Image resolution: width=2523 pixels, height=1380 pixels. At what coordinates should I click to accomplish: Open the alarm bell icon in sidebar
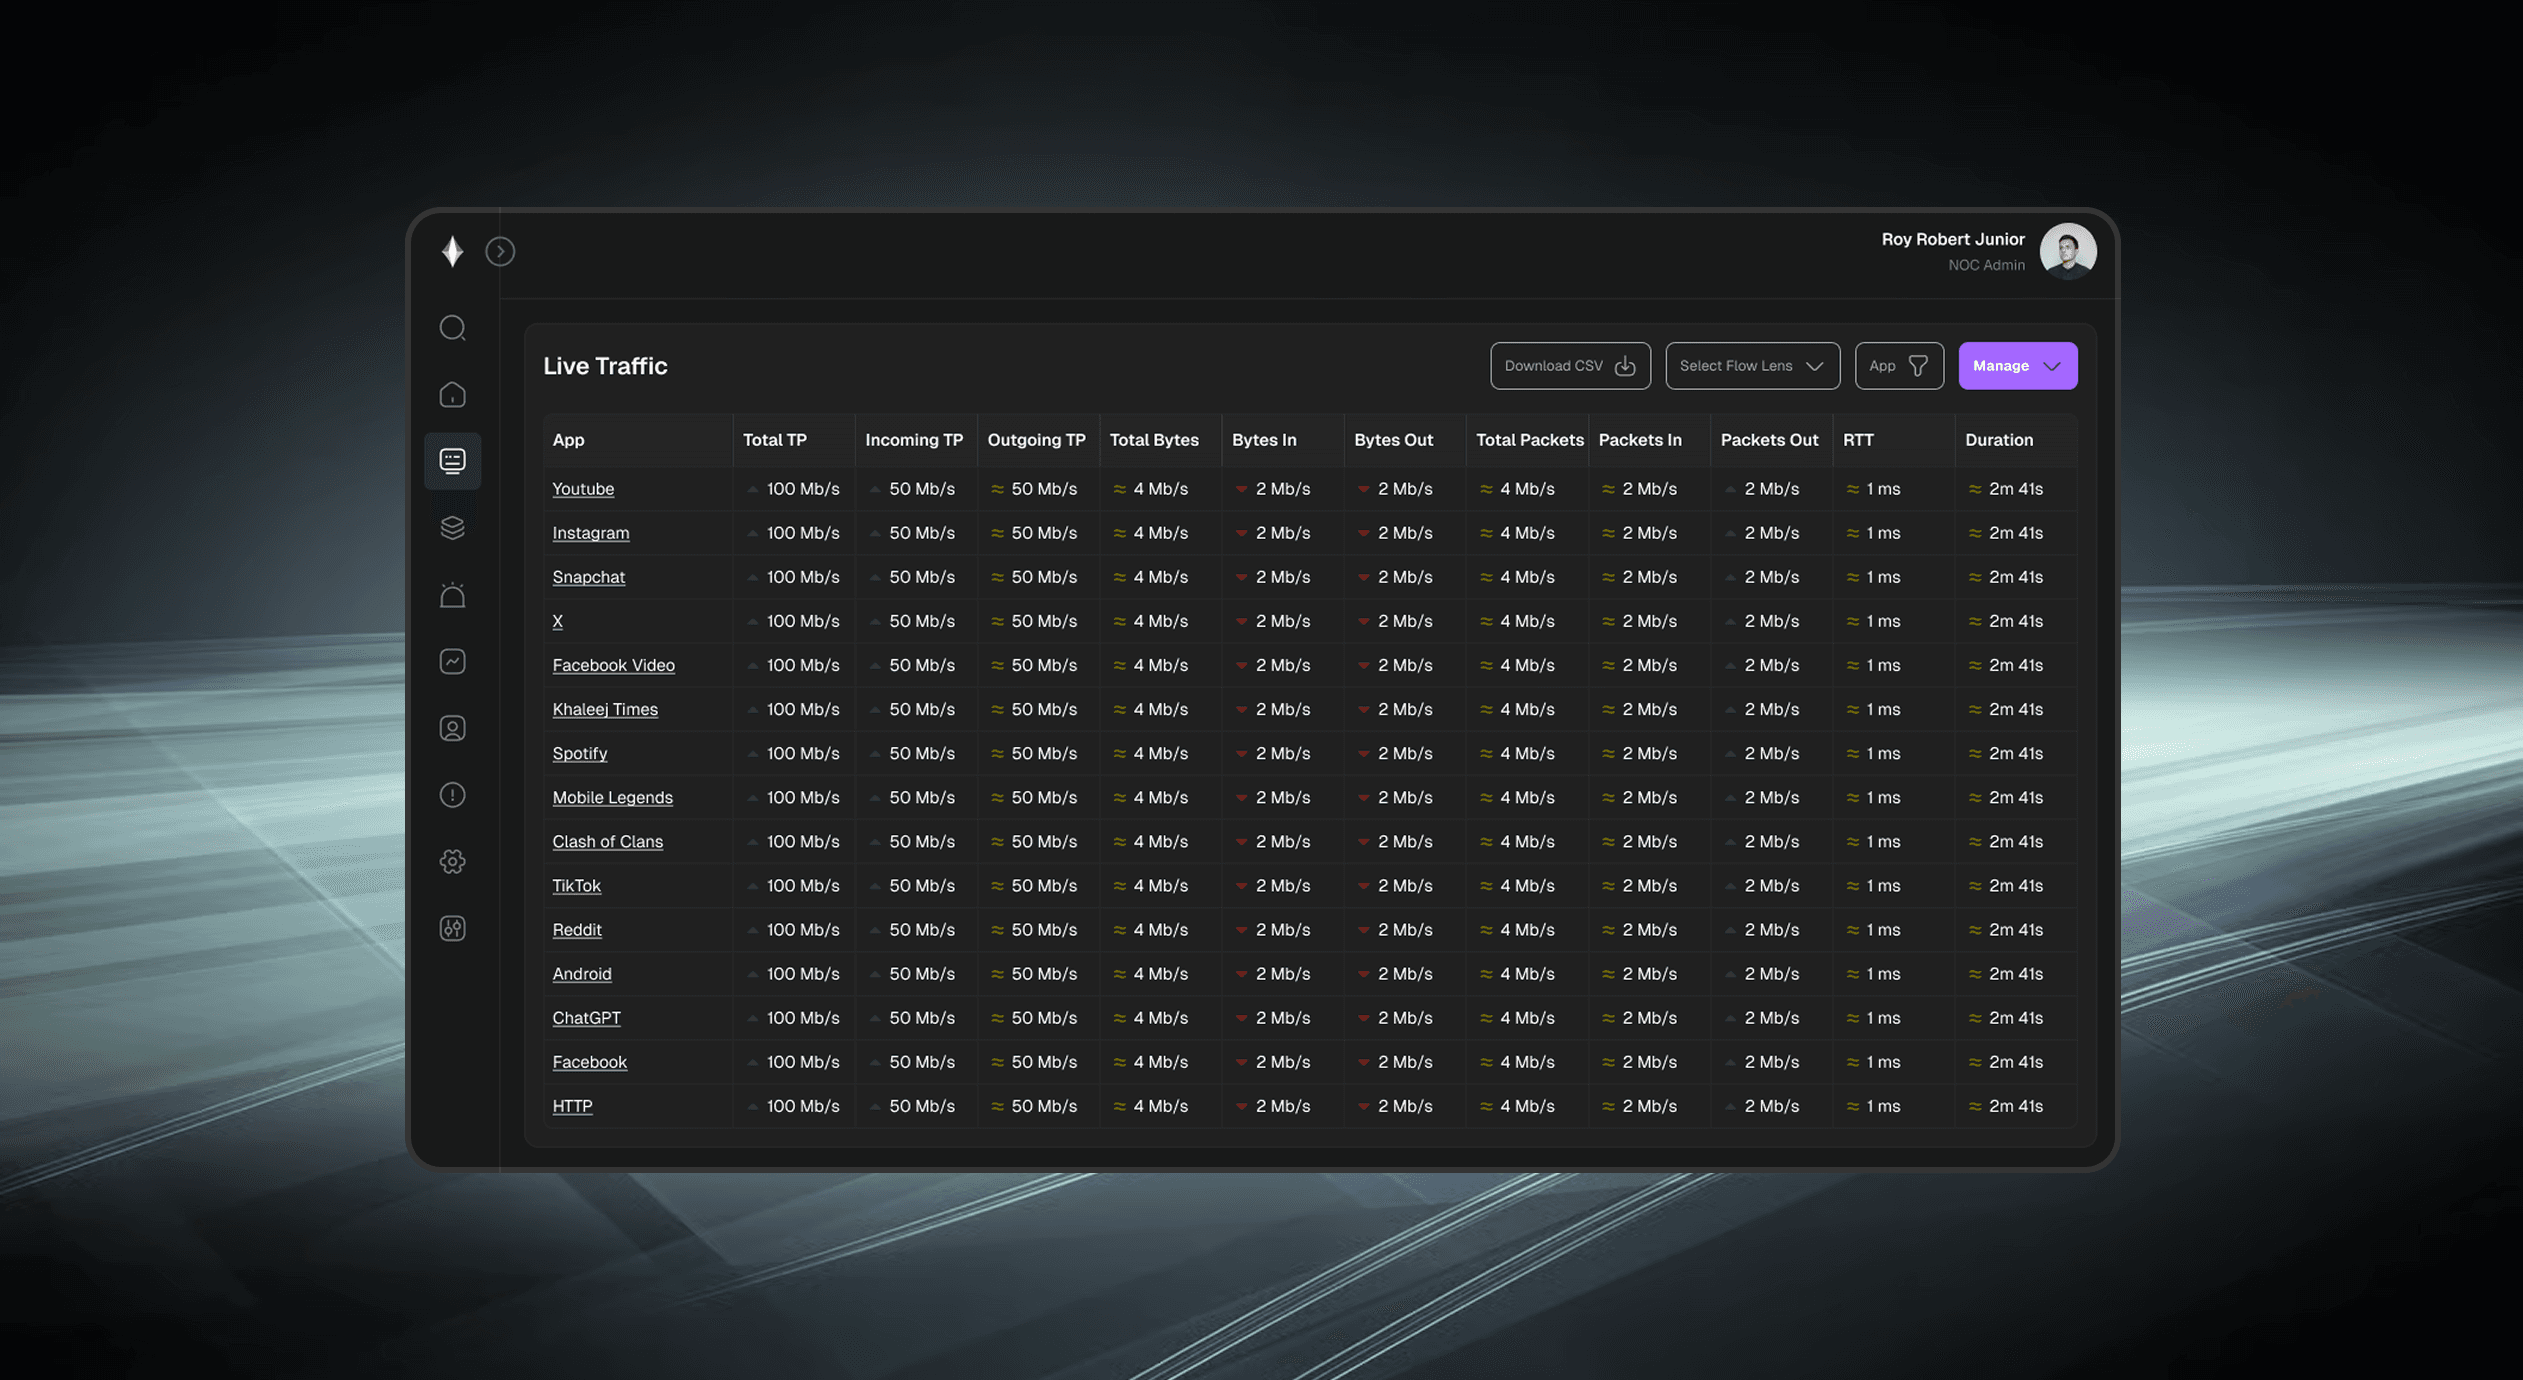point(453,595)
